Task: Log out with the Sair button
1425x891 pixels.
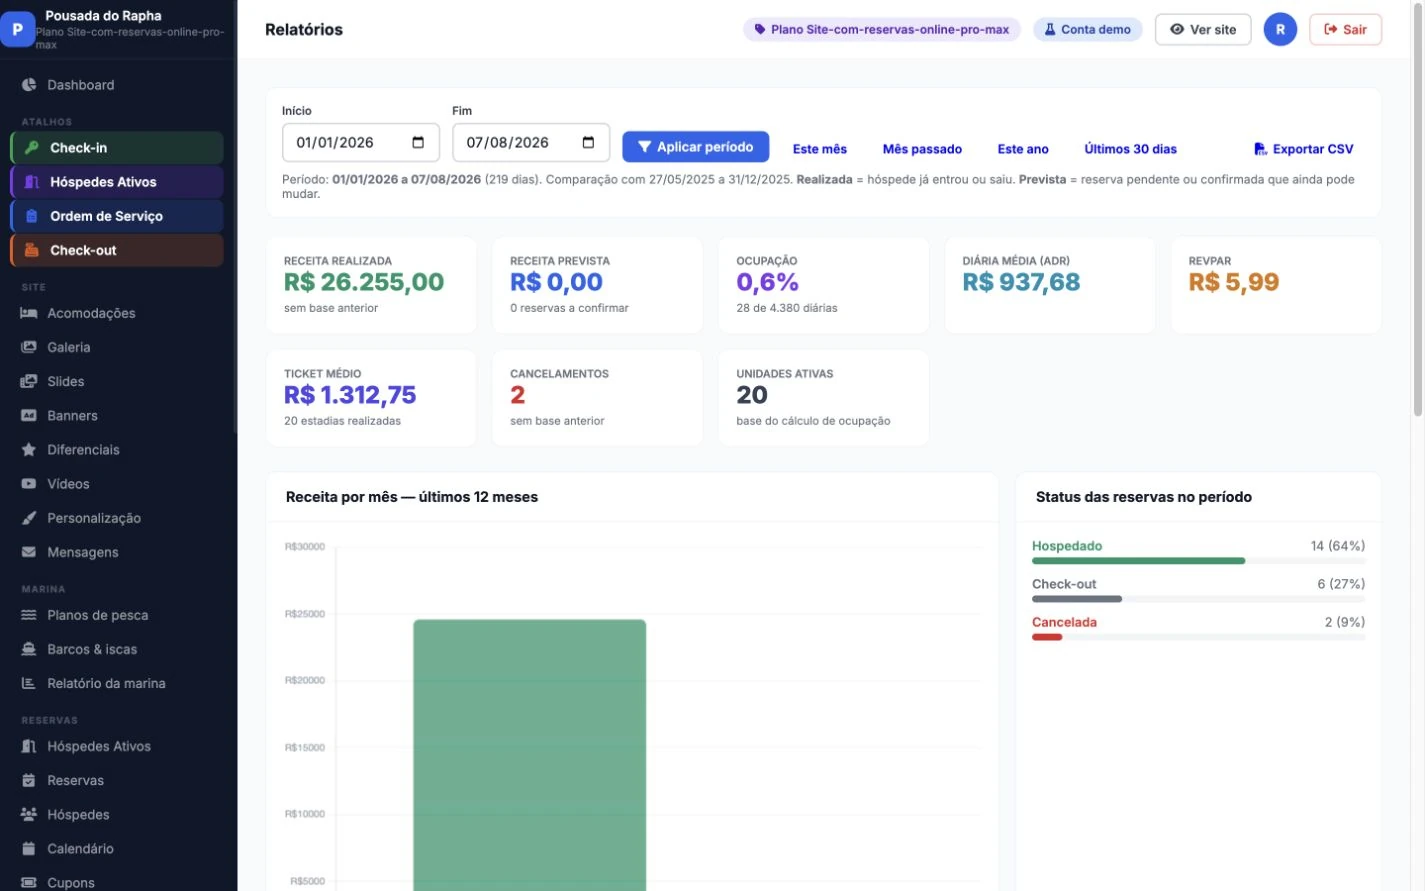Action: coord(1345,29)
